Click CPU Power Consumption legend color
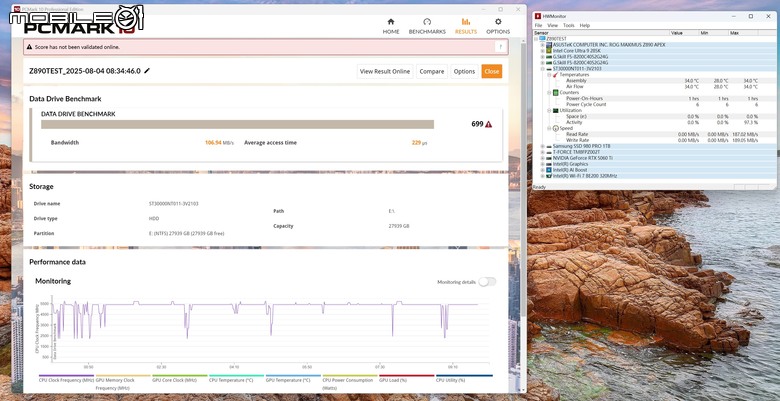 tap(350, 376)
